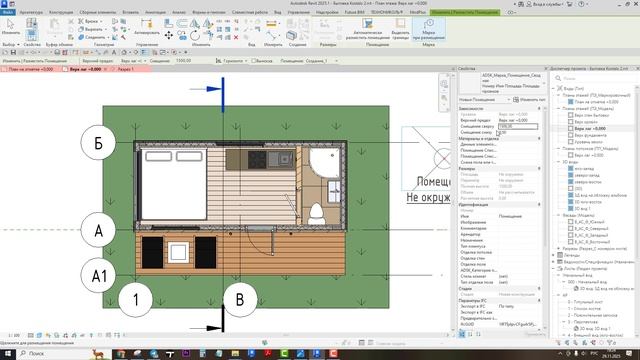This screenshot has width=640, height=360.
Task: Enable the Выноска leader checkbox
Action: [253, 61]
